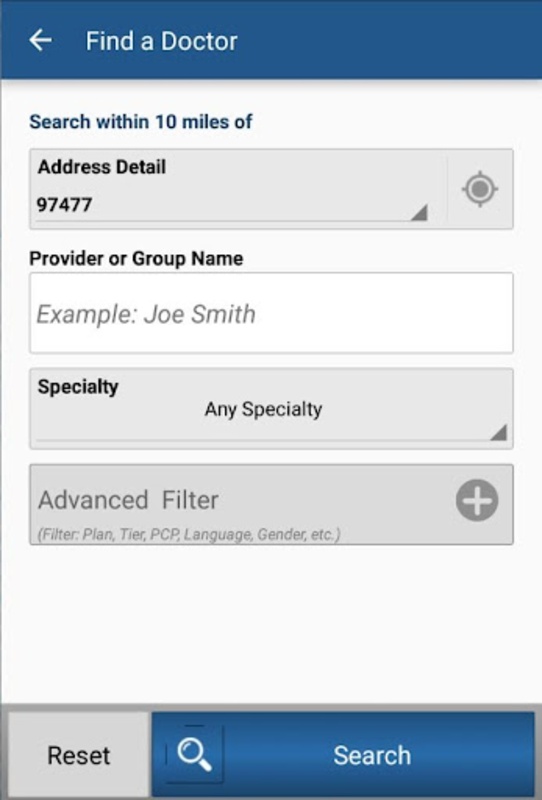This screenshot has height=800, width=542.
Task: Tap the Advanced Filter text
Action: (128, 500)
